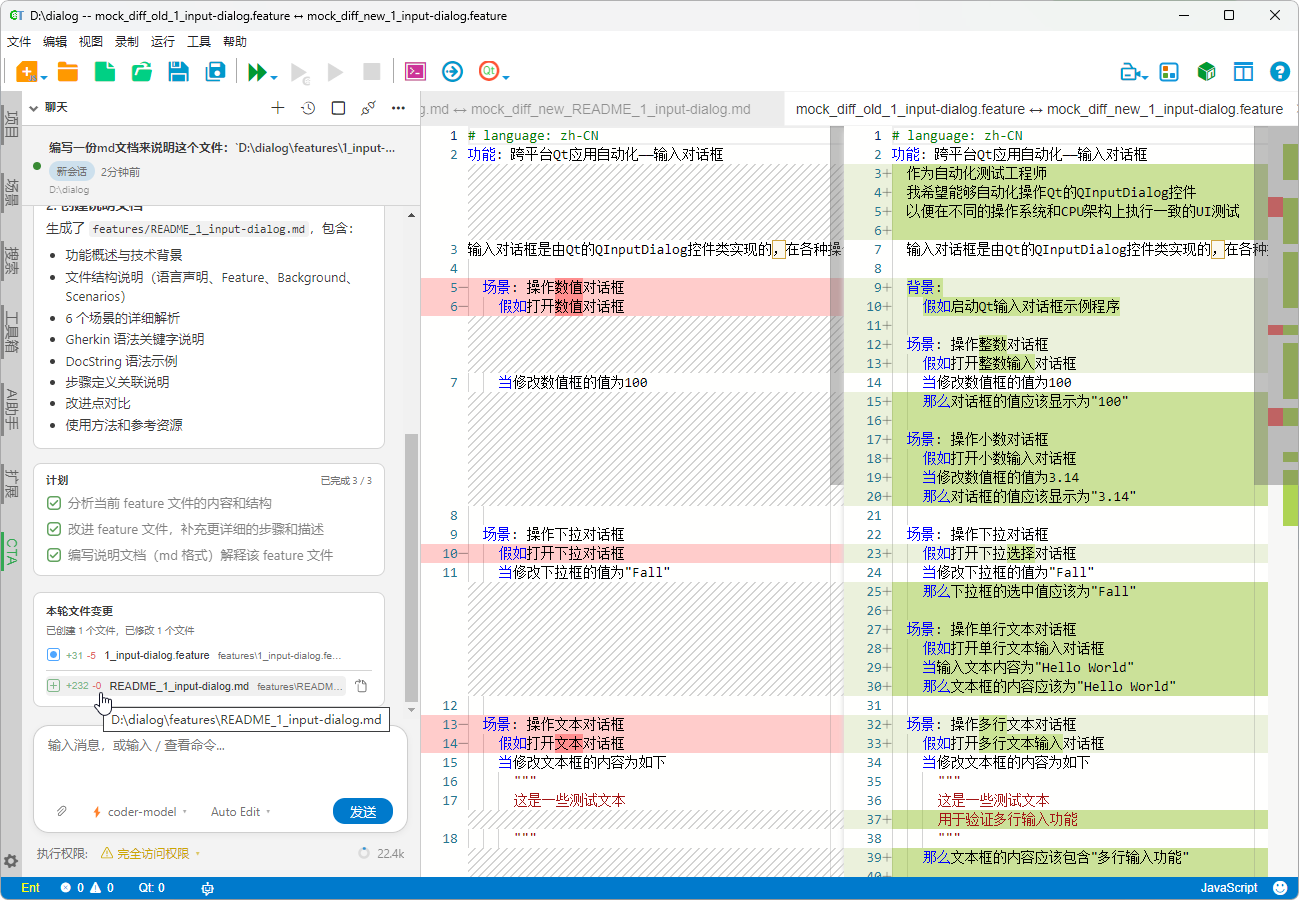1299x900 pixels.
Task: Toggle the improve feature file plan checkbox
Action: coord(54,529)
